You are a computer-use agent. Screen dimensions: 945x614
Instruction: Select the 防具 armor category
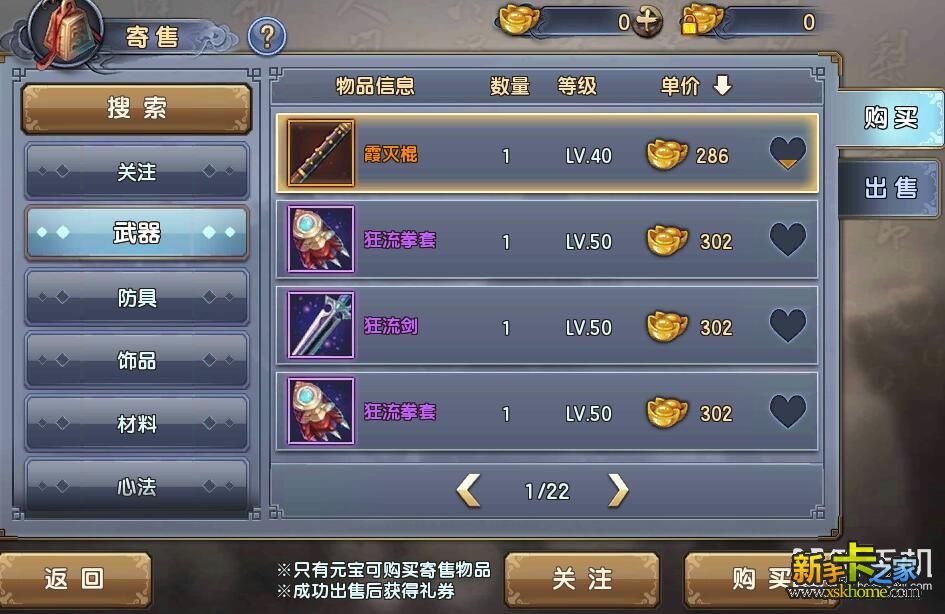point(137,297)
